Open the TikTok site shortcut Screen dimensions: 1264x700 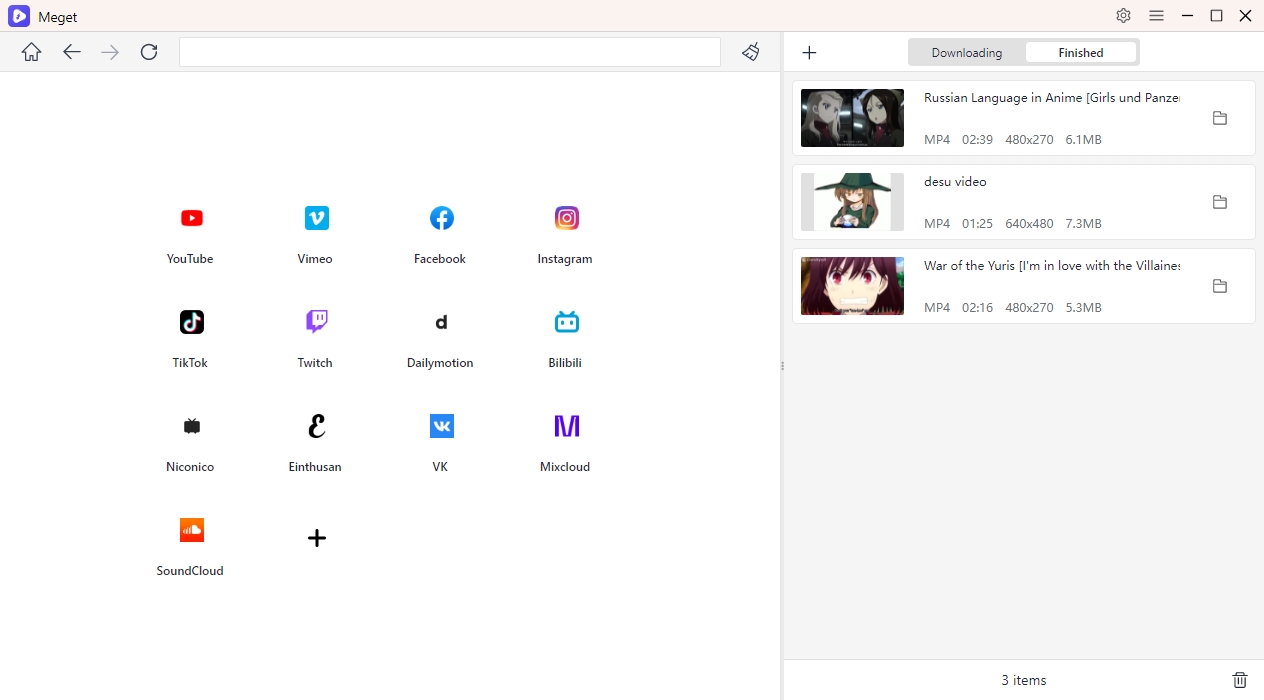(x=191, y=322)
